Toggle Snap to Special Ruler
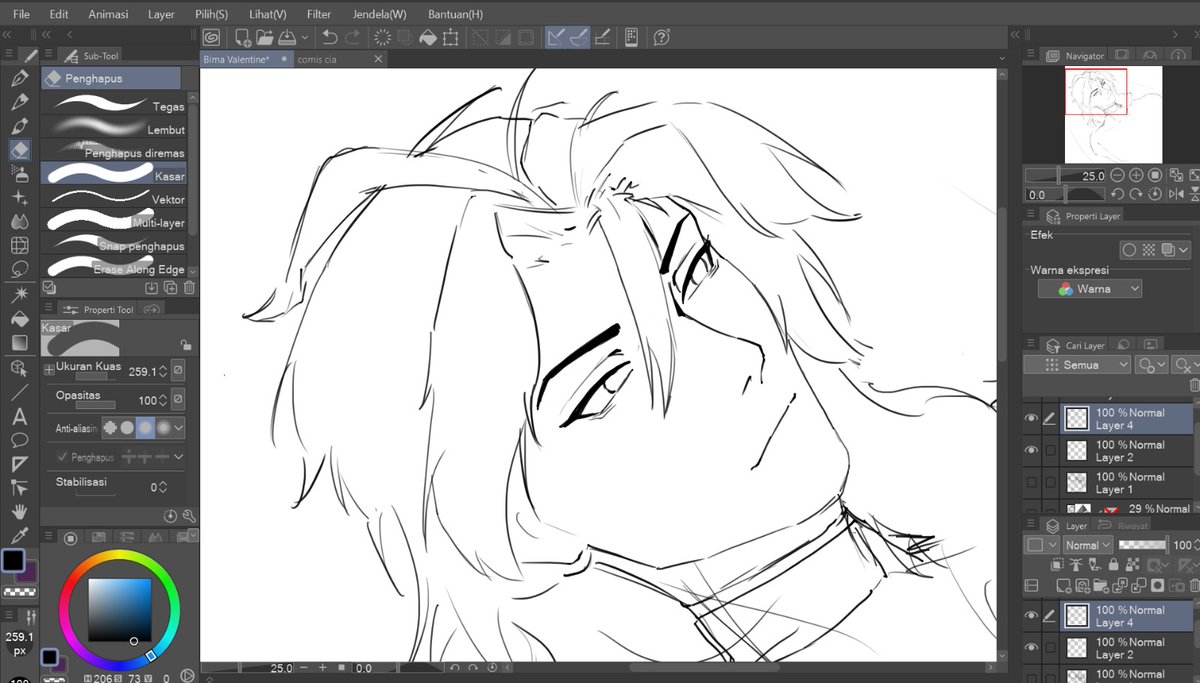This screenshot has height=683, width=1200. (x=579, y=37)
